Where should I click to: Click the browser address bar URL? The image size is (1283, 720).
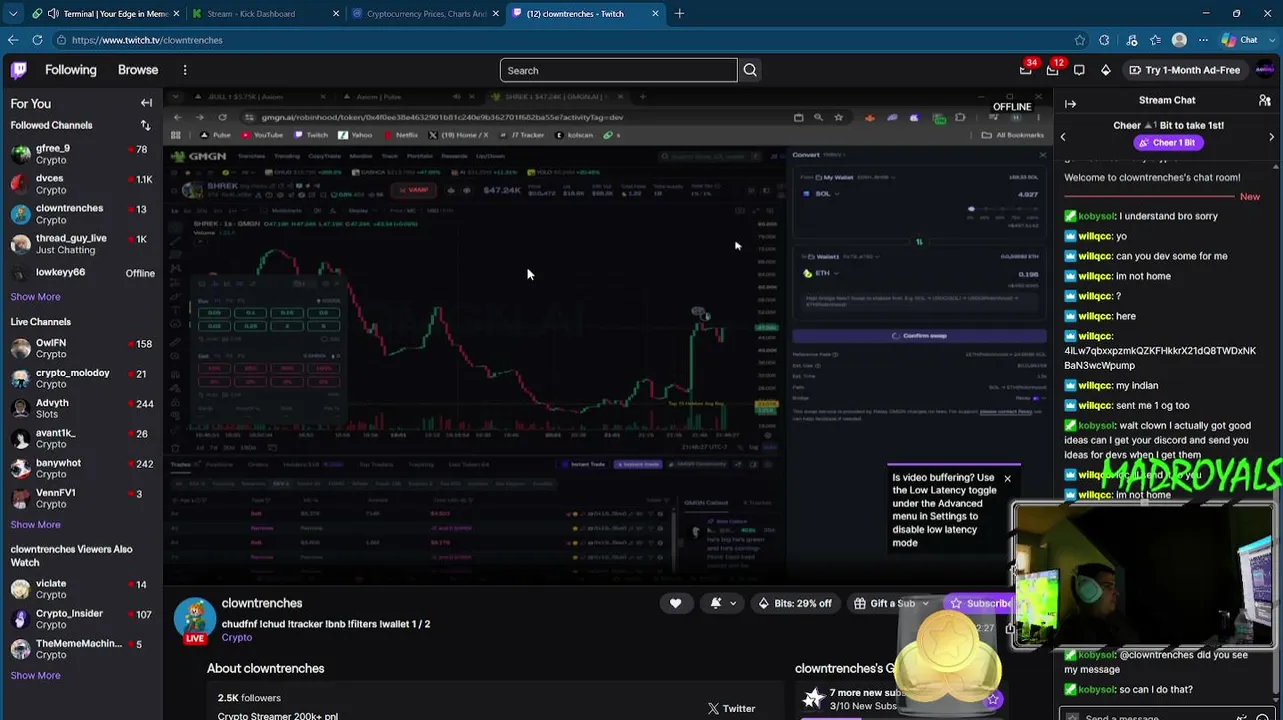pyautogui.click(x=147, y=40)
